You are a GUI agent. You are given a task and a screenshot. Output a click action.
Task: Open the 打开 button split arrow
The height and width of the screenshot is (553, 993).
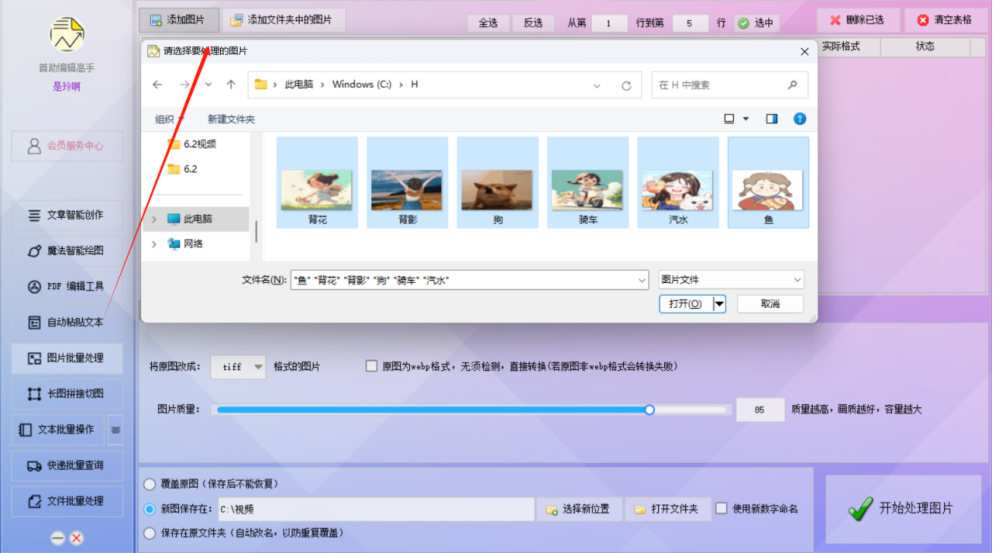(x=719, y=304)
